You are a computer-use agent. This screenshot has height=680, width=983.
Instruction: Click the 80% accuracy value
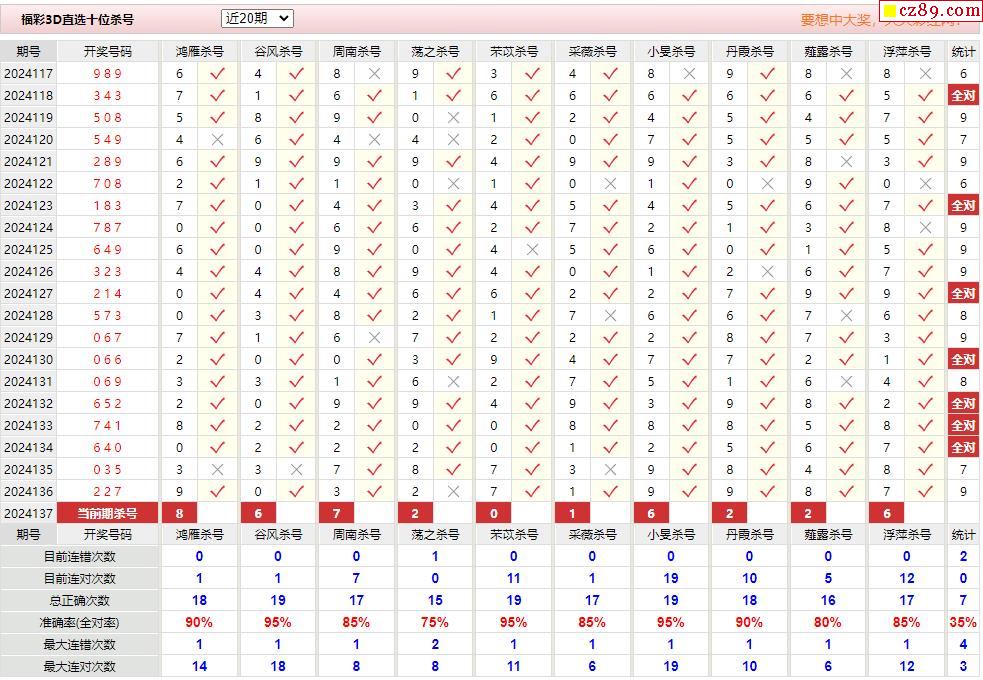pyautogui.click(x=828, y=623)
